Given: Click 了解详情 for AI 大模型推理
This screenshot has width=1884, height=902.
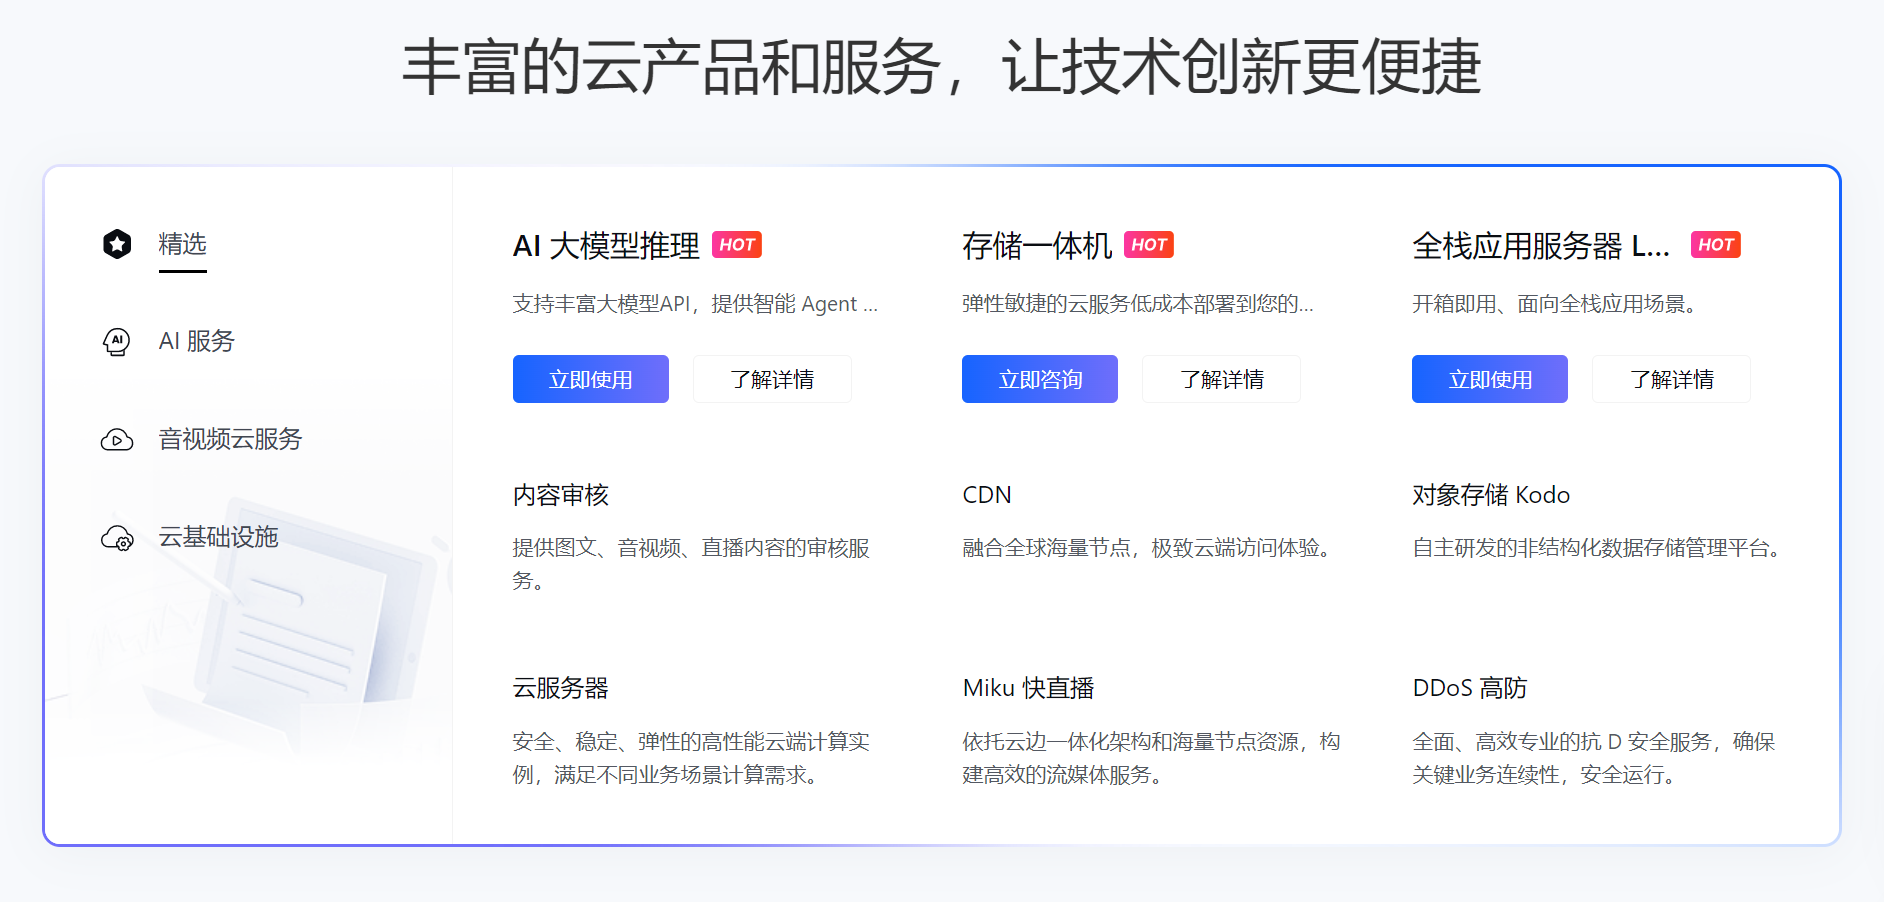Looking at the screenshot, I should coord(772,380).
